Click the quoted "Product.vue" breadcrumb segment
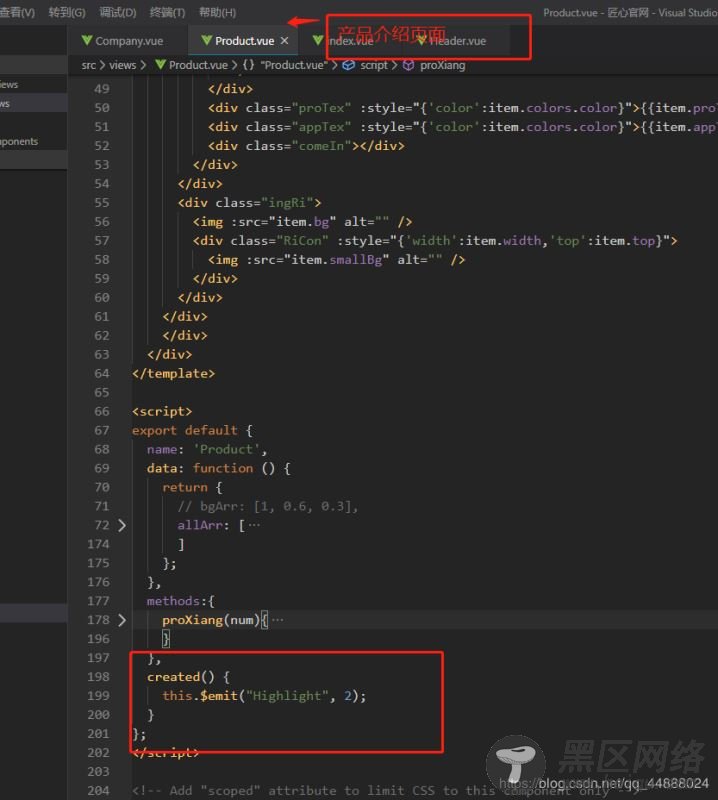 294,65
